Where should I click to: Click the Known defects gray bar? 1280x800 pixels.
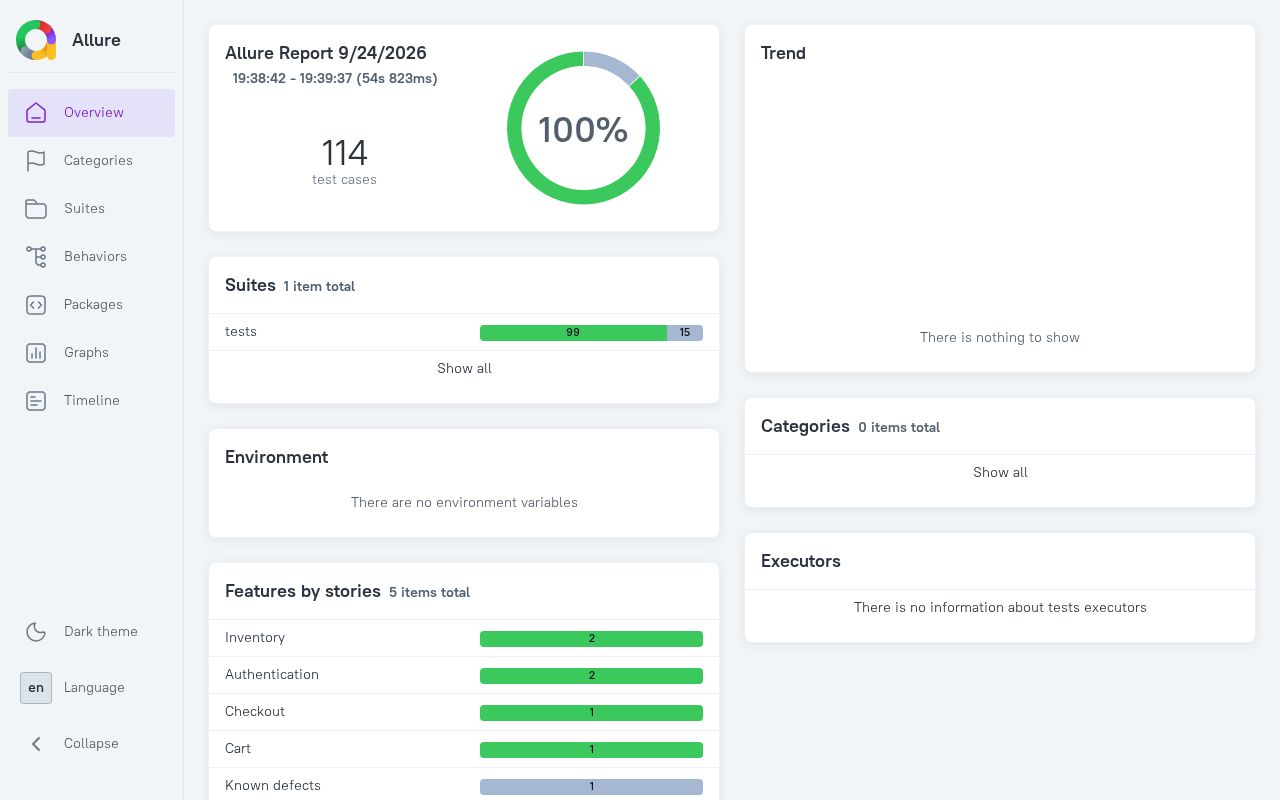pos(591,787)
